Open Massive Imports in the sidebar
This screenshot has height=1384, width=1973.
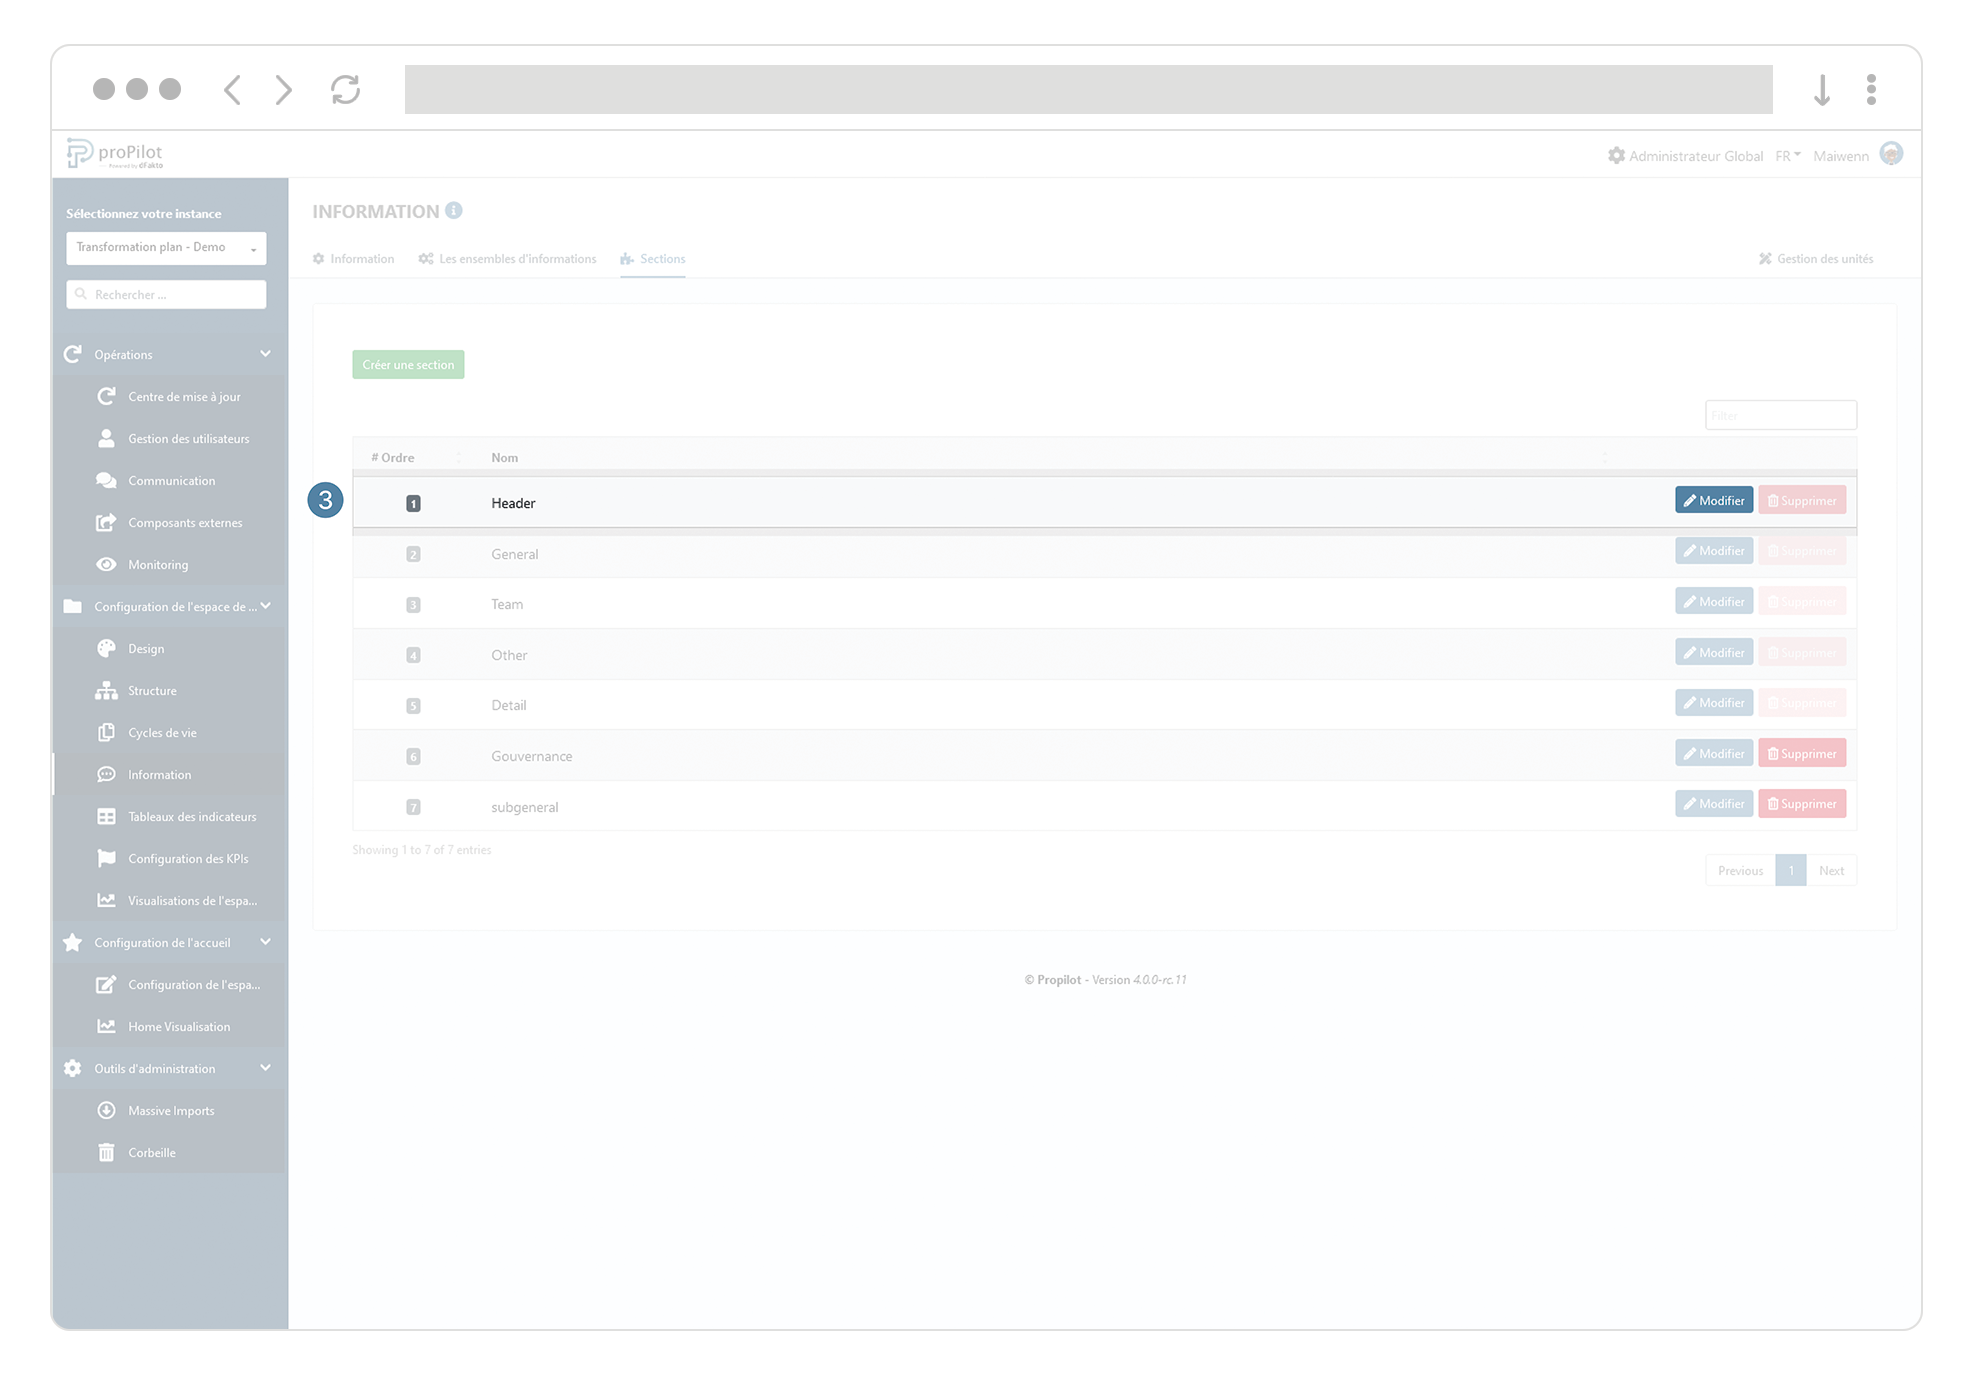(x=170, y=1111)
